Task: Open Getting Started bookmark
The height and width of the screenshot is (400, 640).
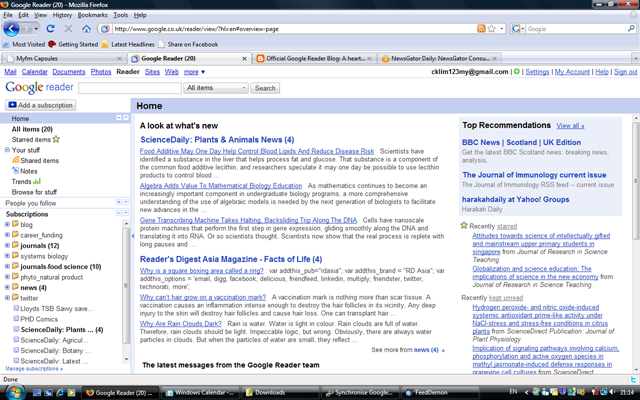Action: pyautogui.click(x=73, y=44)
